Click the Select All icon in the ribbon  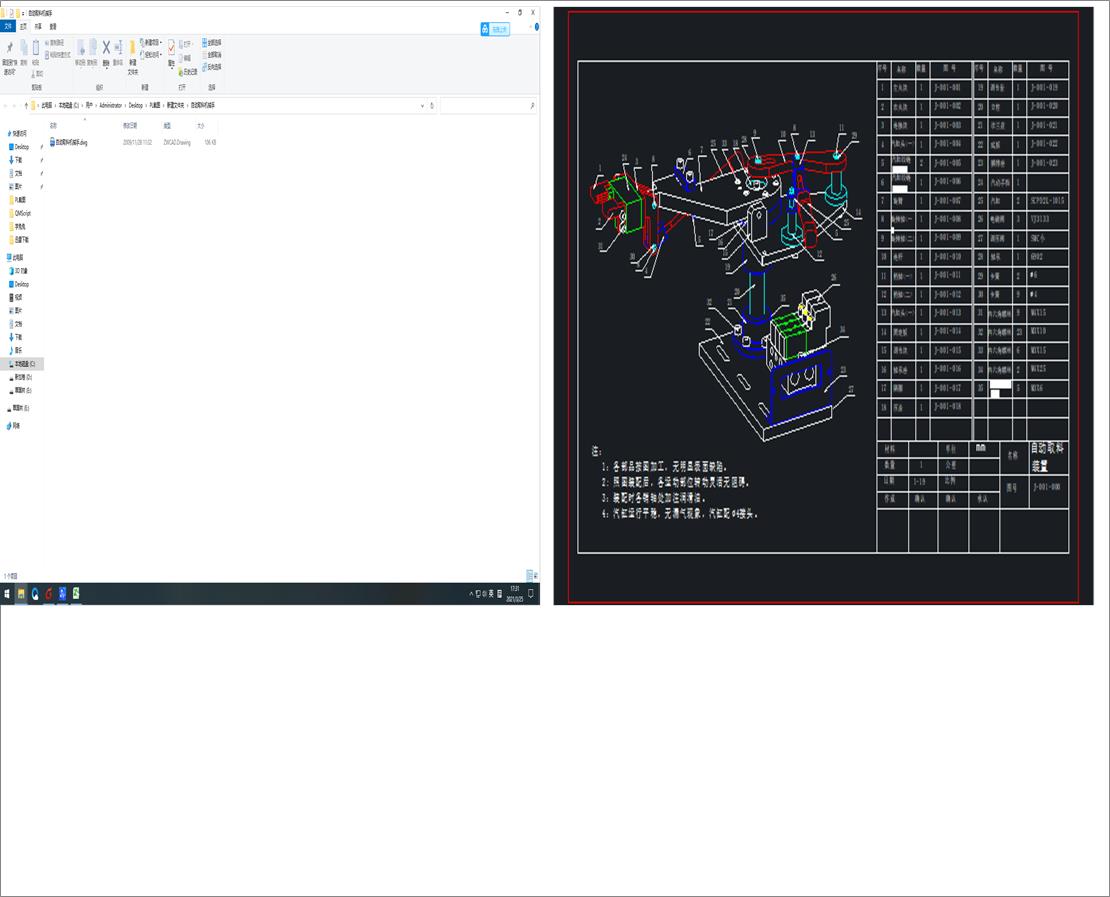pyautogui.click(x=212, y=43)
